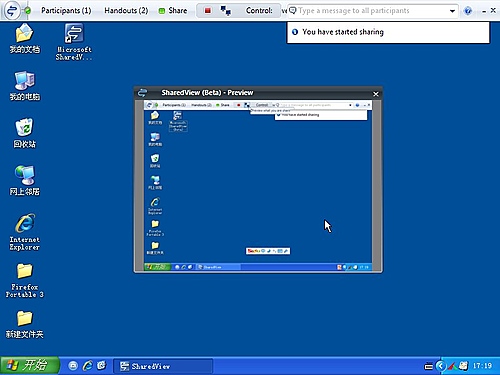The width and height of the screenshot is (500, 375).
Task: Click the language bar icon in tray
Action: 428,367
